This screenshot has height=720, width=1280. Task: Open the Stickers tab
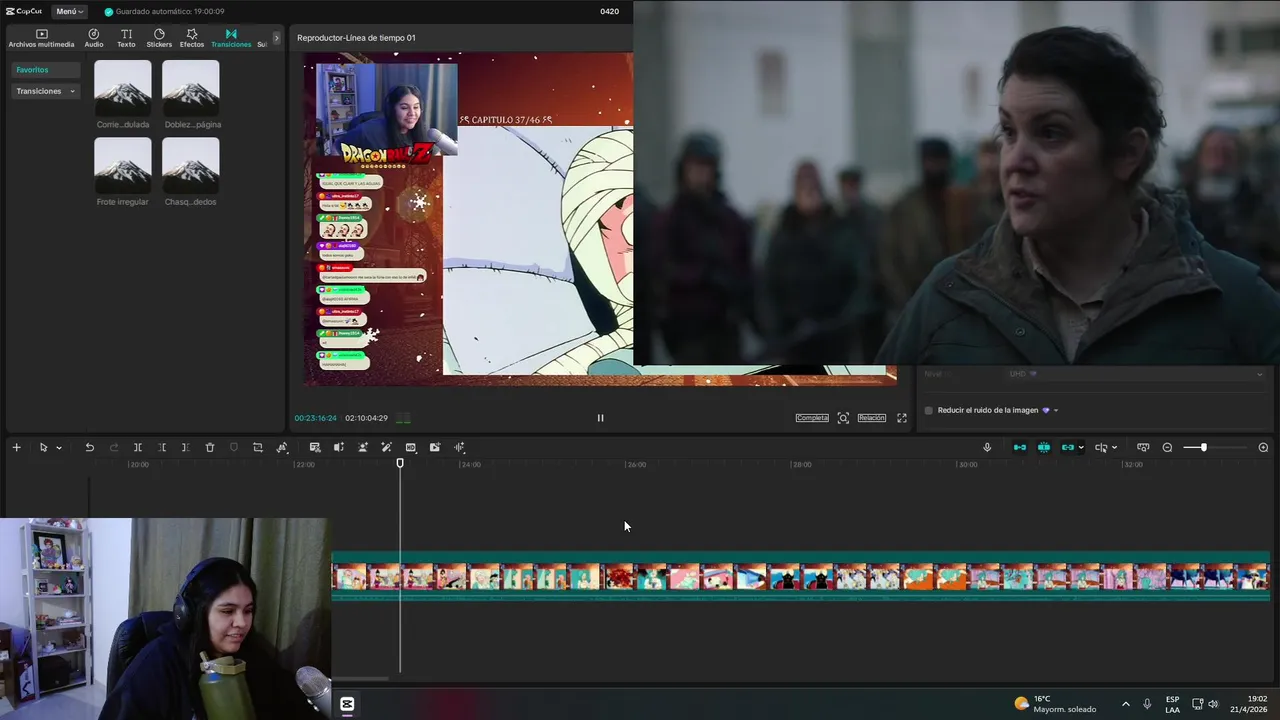tap(159, 38)
